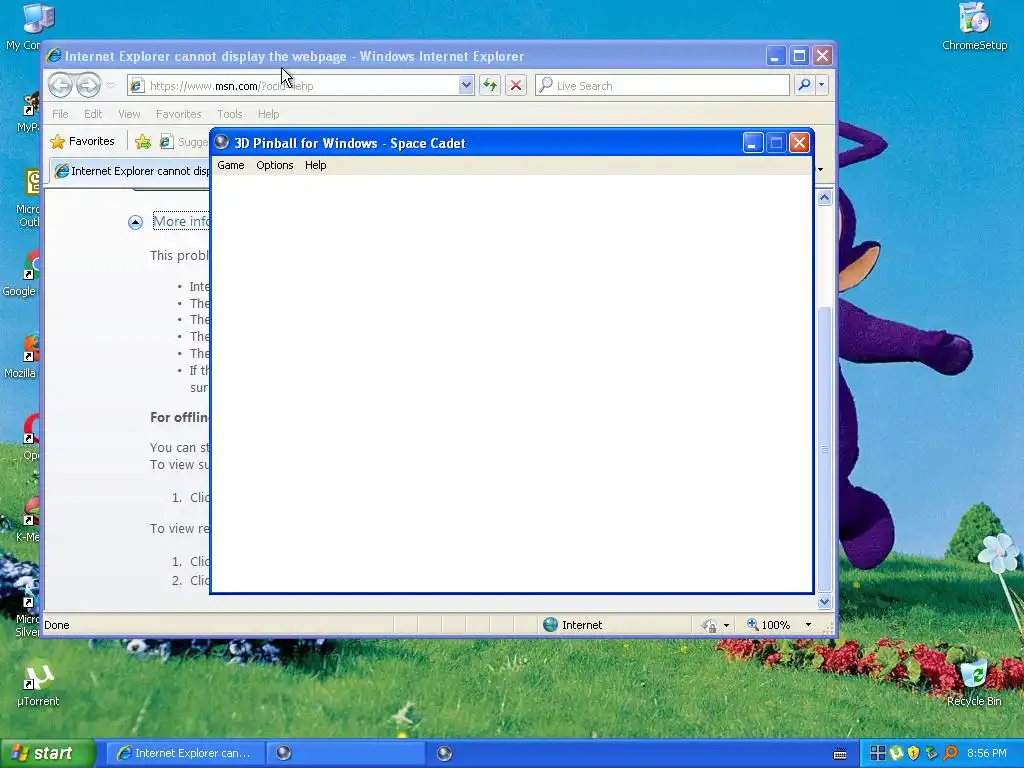Click the 'More info' link on the error page
The height and width of the screenshot is (768, 1024).
click(181, 221)
